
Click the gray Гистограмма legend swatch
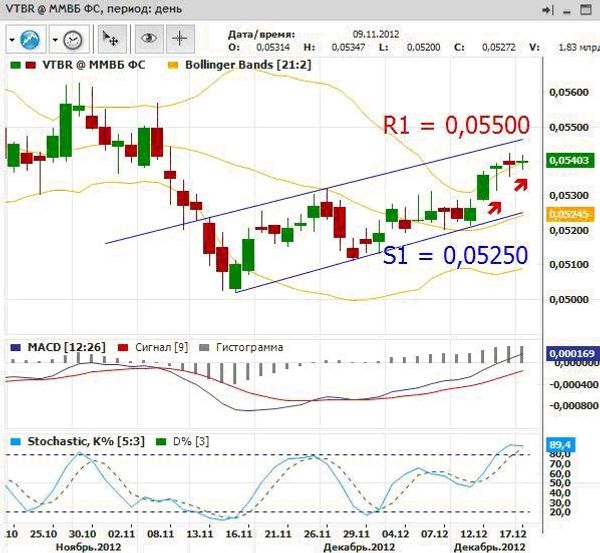[x=205, y=348]
